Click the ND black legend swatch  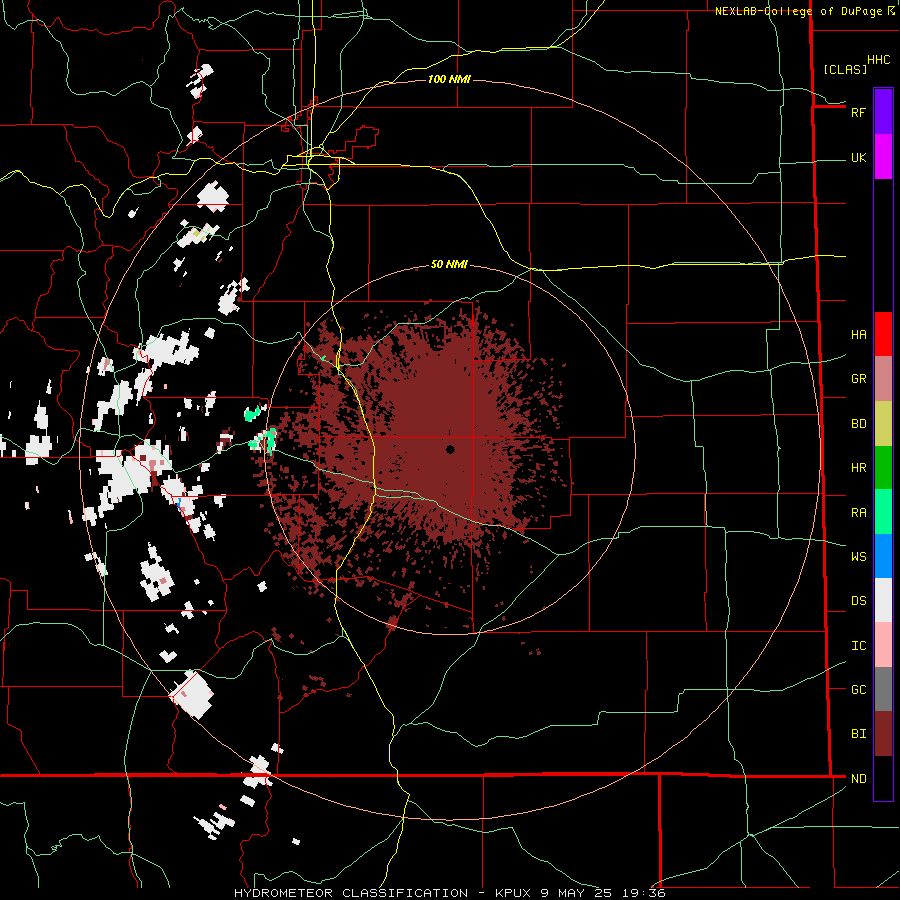[x=883, y=778]
